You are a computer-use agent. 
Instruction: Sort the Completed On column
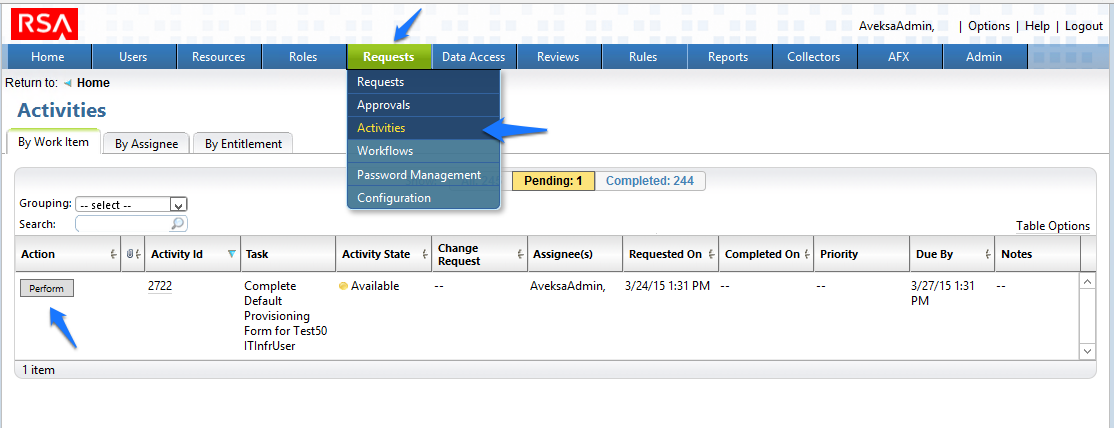click(807, 255)
